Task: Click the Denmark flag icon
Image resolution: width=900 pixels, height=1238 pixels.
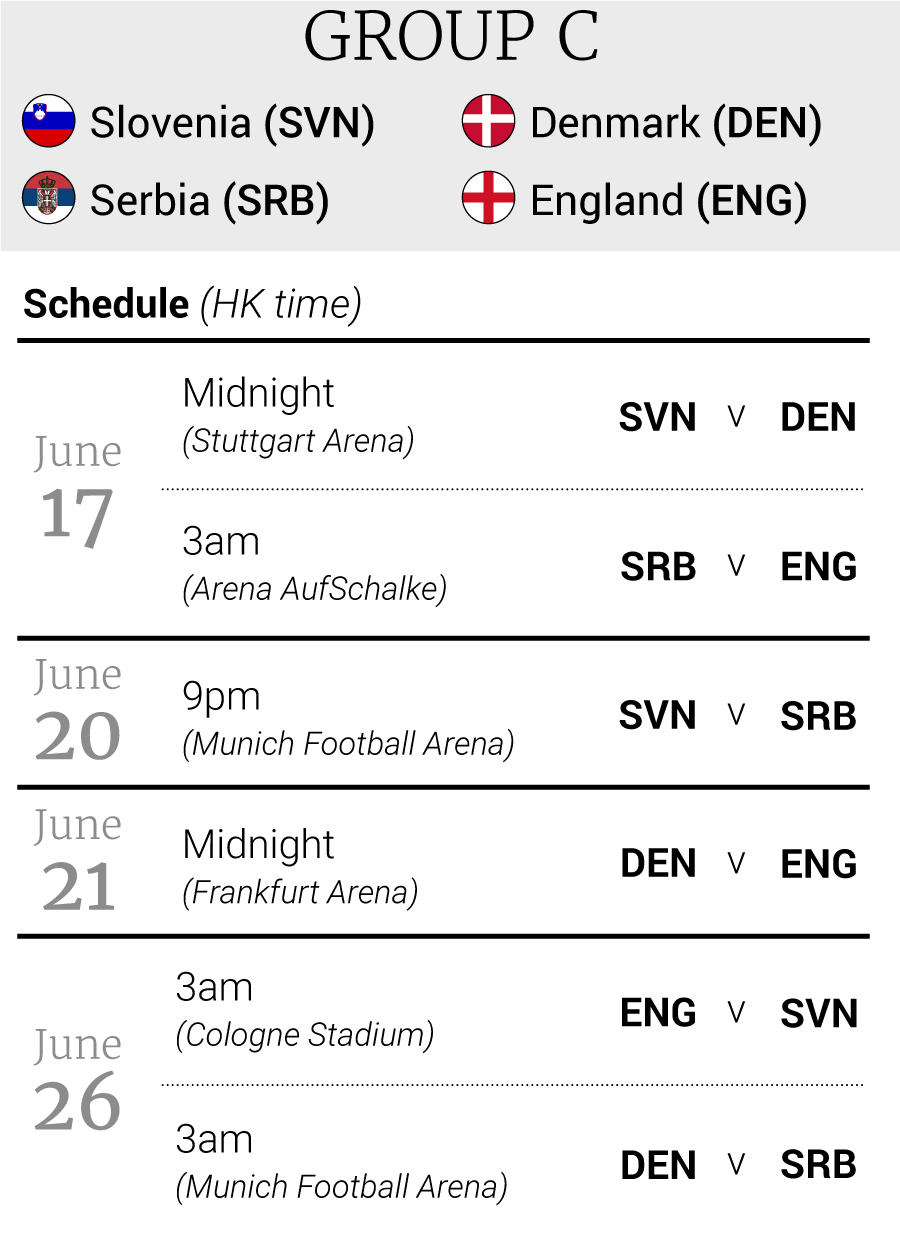Action: point(488,122)
